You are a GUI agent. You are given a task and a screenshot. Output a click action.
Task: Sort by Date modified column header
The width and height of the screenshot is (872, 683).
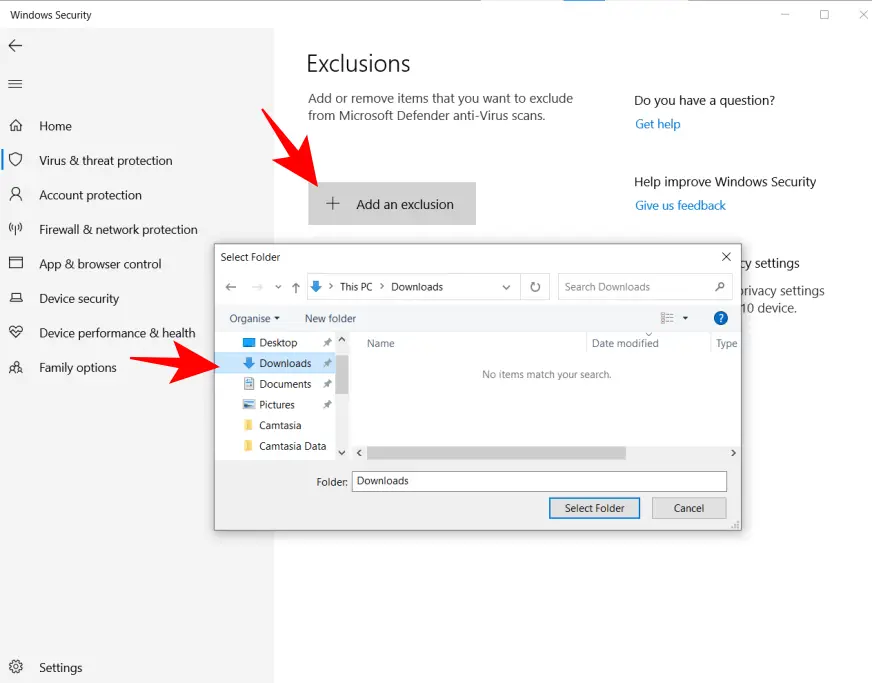[x=625, y=343]
